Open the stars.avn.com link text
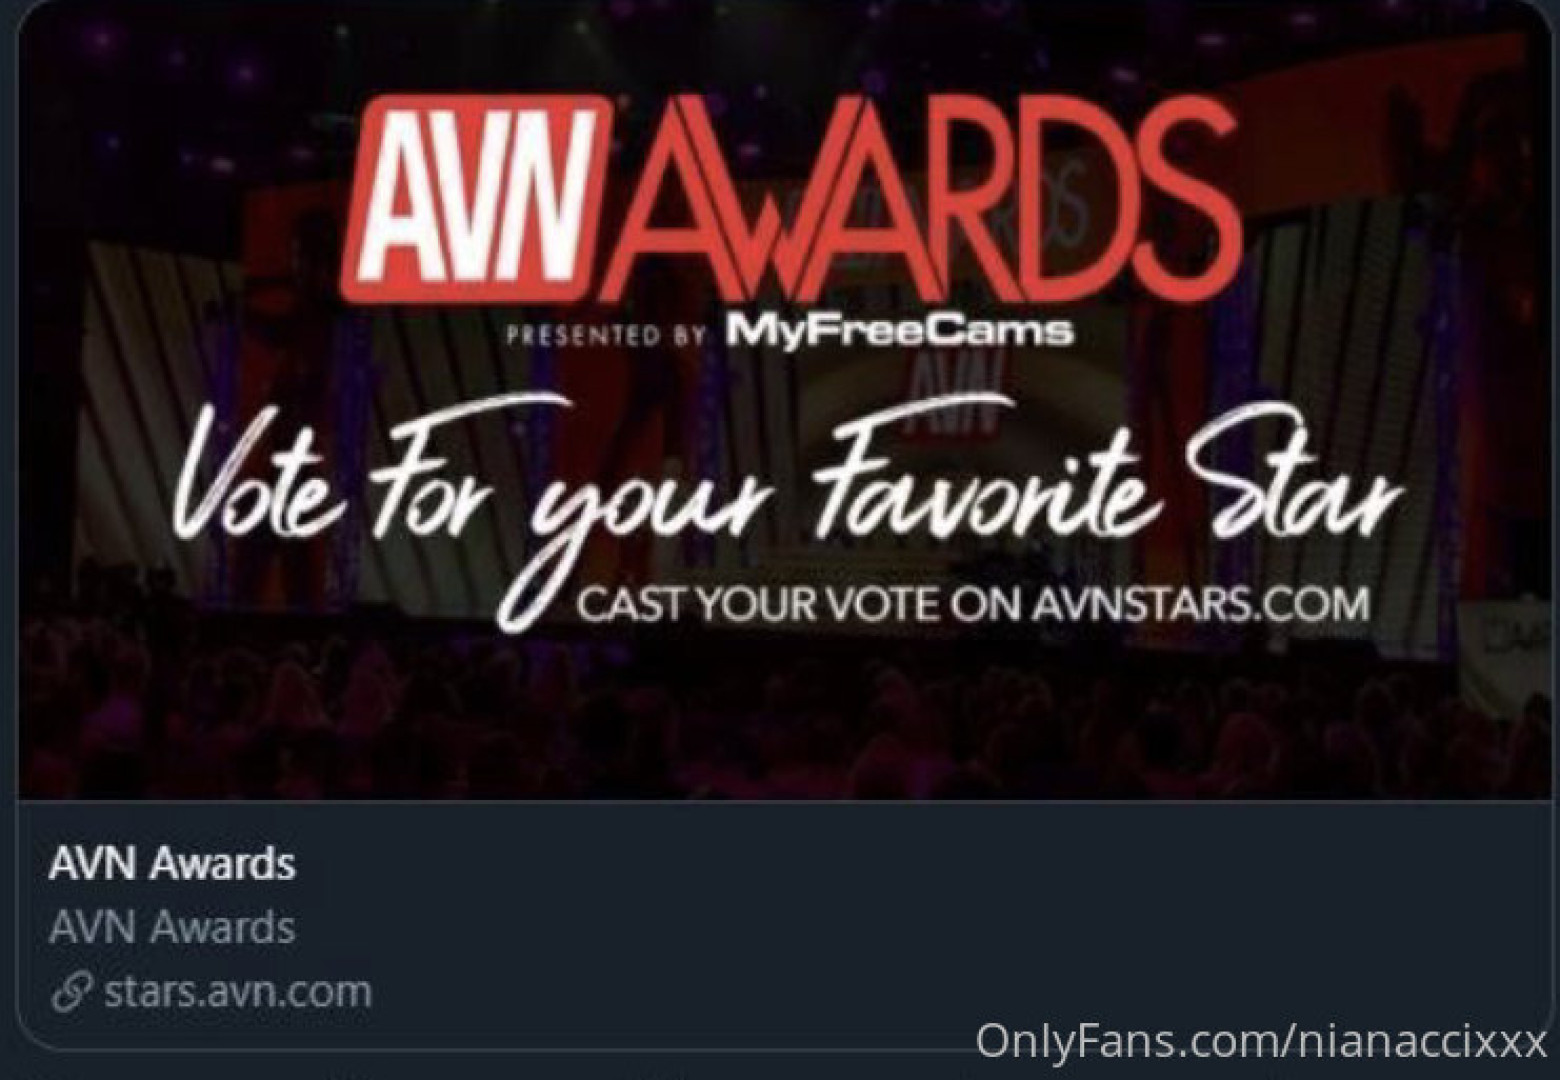Image resolution: width=1560 pixels, height=1080 pixels. coord(238,992)
